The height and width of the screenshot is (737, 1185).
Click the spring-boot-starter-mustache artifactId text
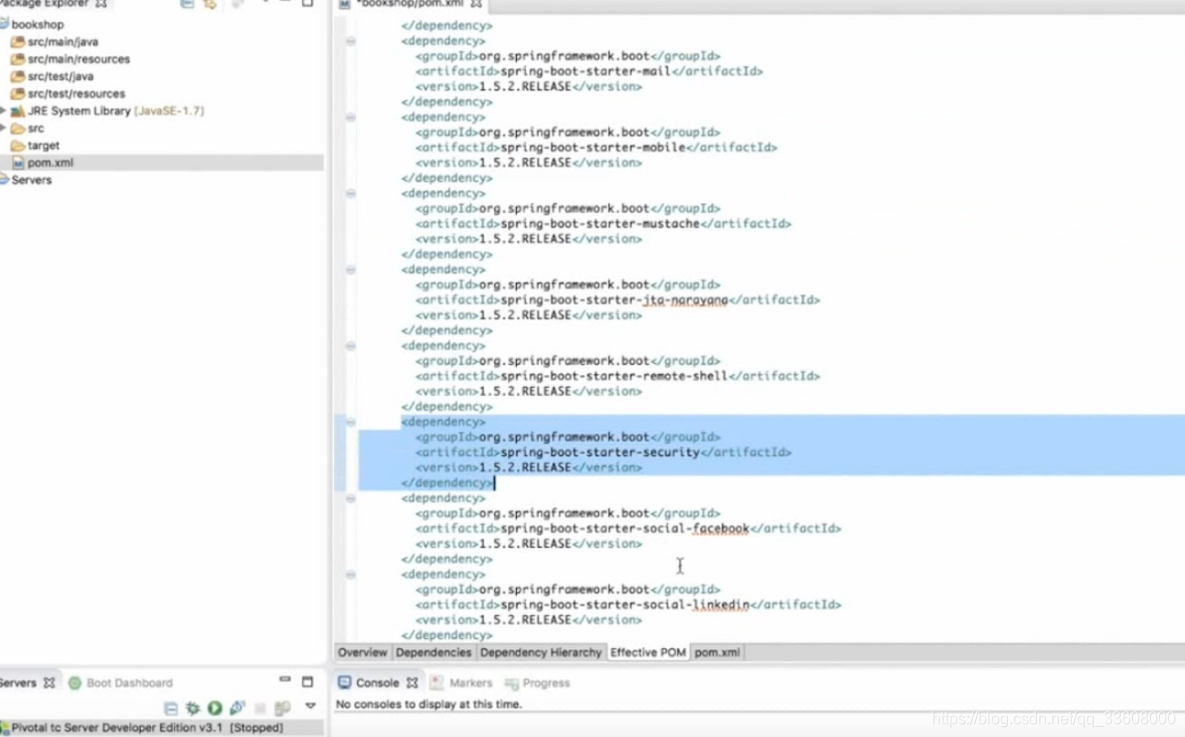pyautogui.click(x=600, y=224)
